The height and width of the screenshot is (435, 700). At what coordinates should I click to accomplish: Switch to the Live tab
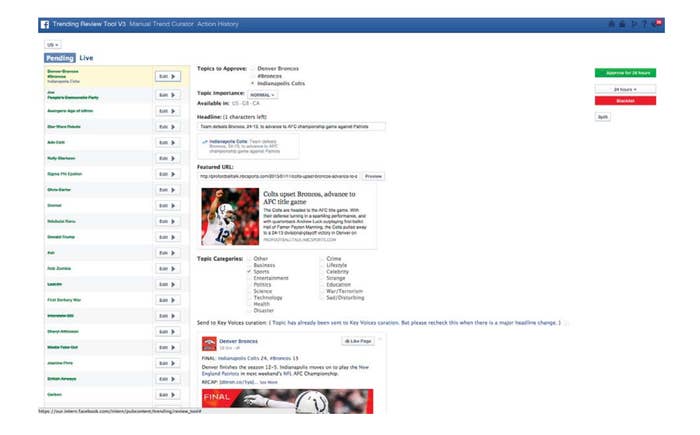click(86, 58)
